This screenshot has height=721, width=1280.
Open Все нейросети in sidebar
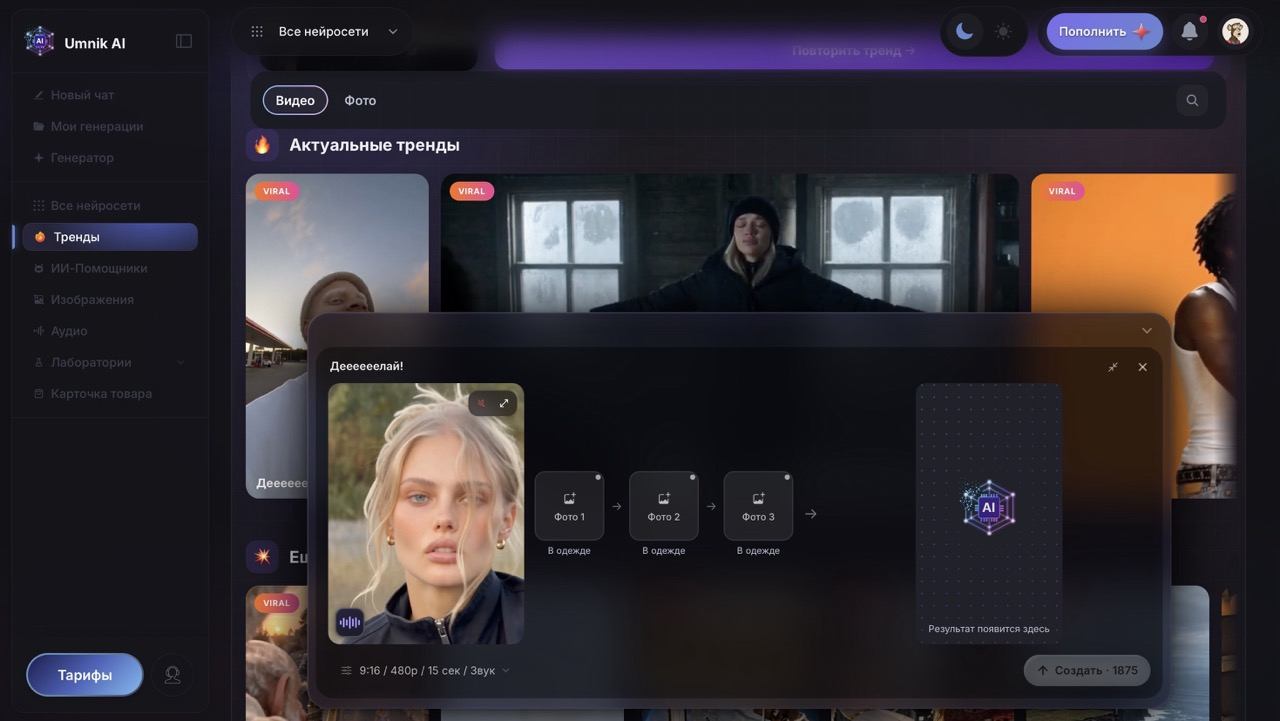pos(110,205)
